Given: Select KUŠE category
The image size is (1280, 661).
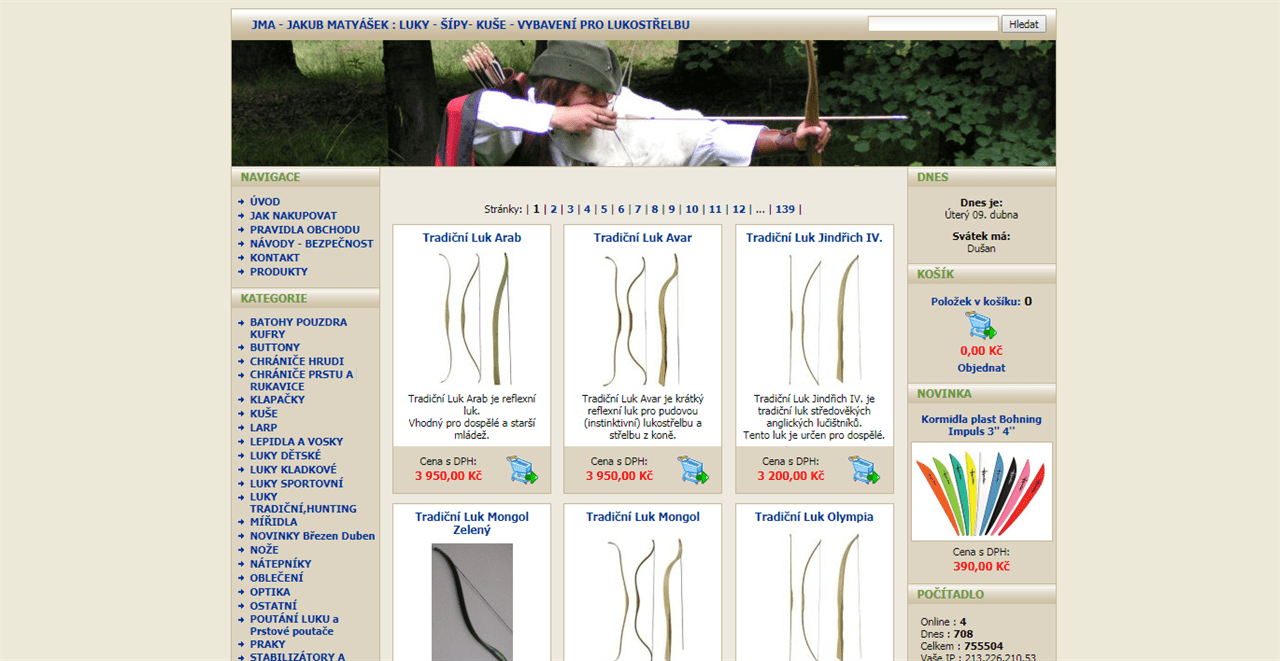Looking at the screenshot, I should (264, 413).
